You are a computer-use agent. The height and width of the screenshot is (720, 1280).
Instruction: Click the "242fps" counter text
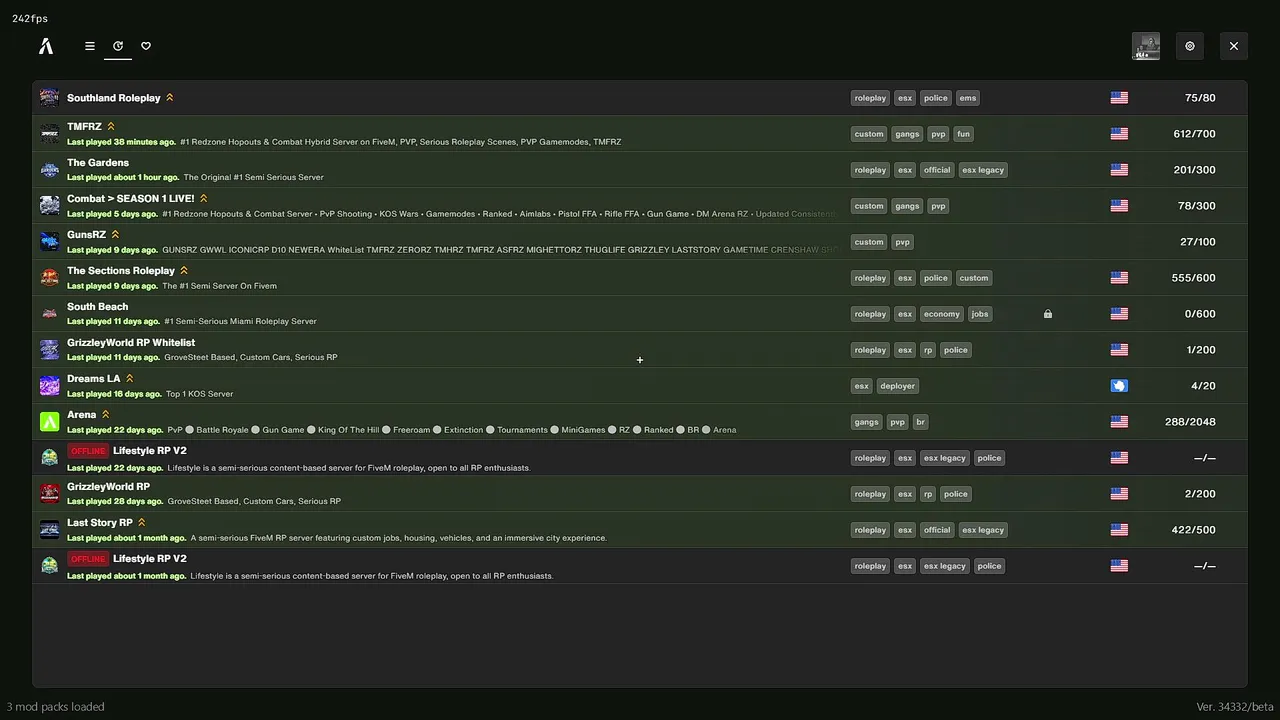[30, 19]
